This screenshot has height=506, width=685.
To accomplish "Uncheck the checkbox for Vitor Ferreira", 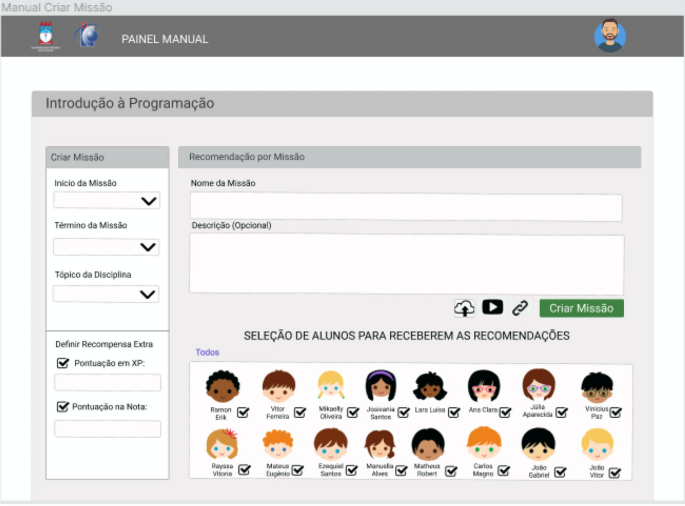I will click(299, 412).
